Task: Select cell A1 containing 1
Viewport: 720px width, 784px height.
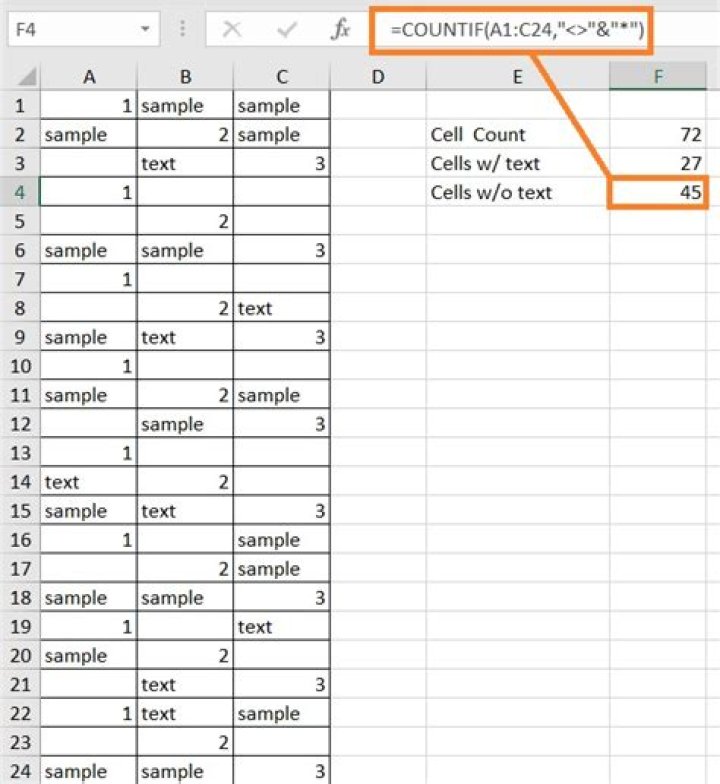Action: pyautogui.click(x=88, y=106)
